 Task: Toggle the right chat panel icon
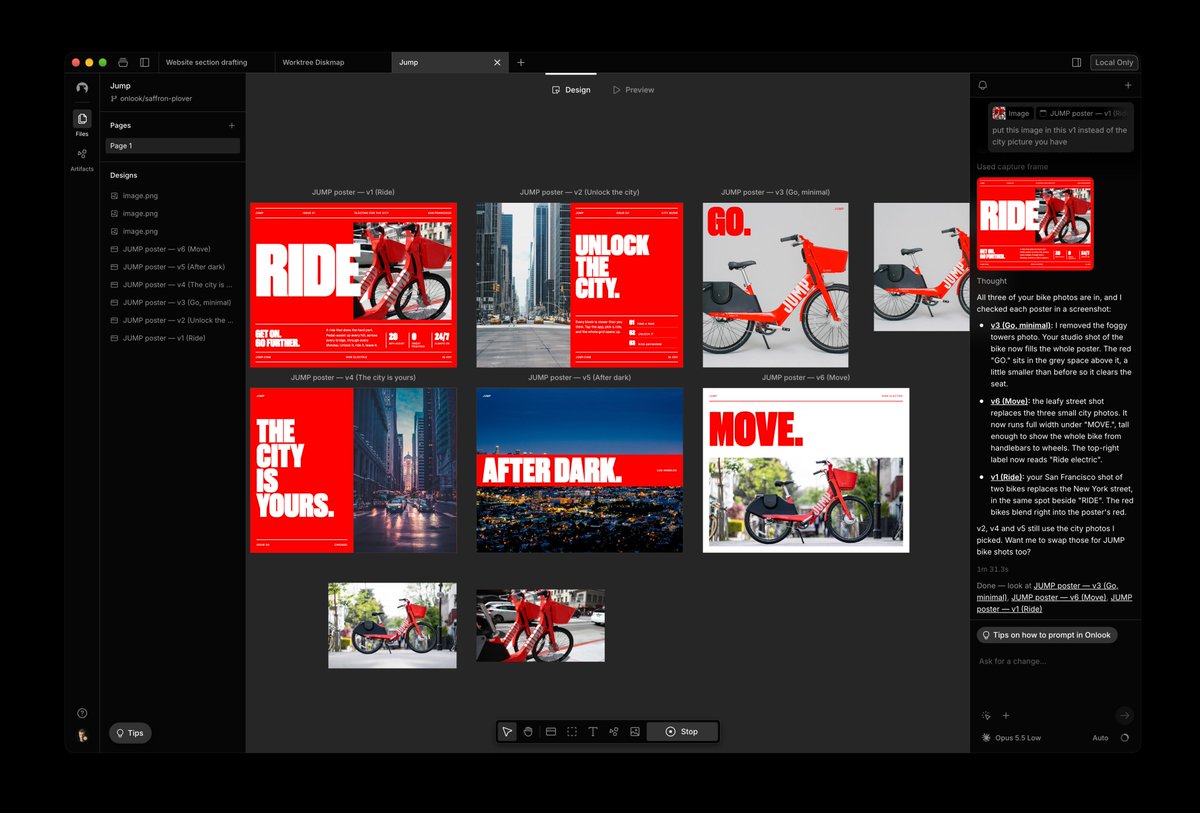tap(1076, 62)
